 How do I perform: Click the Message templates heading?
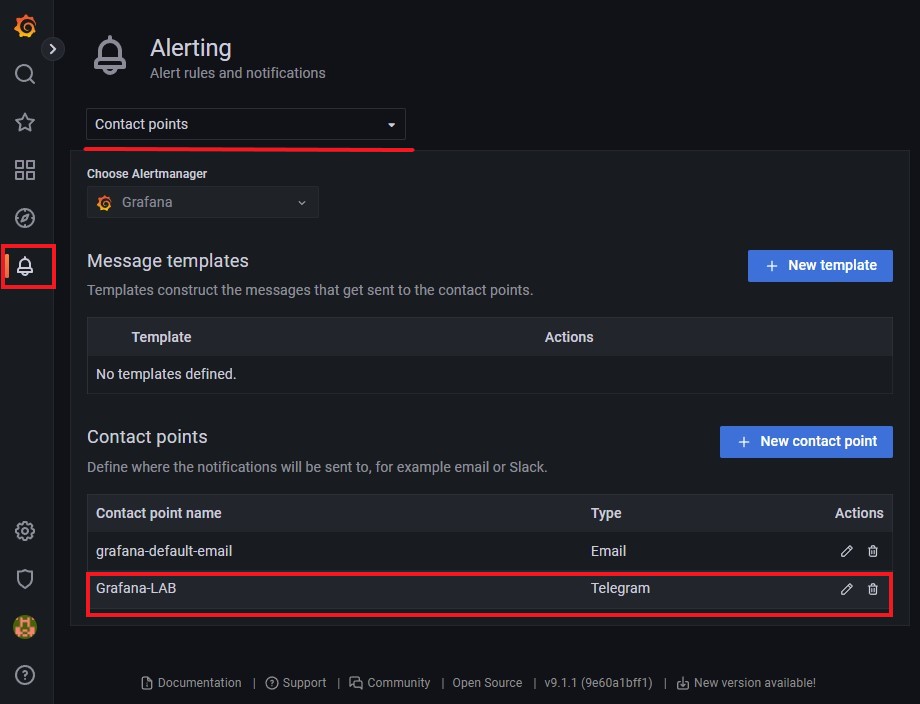(x=168, y=260)
